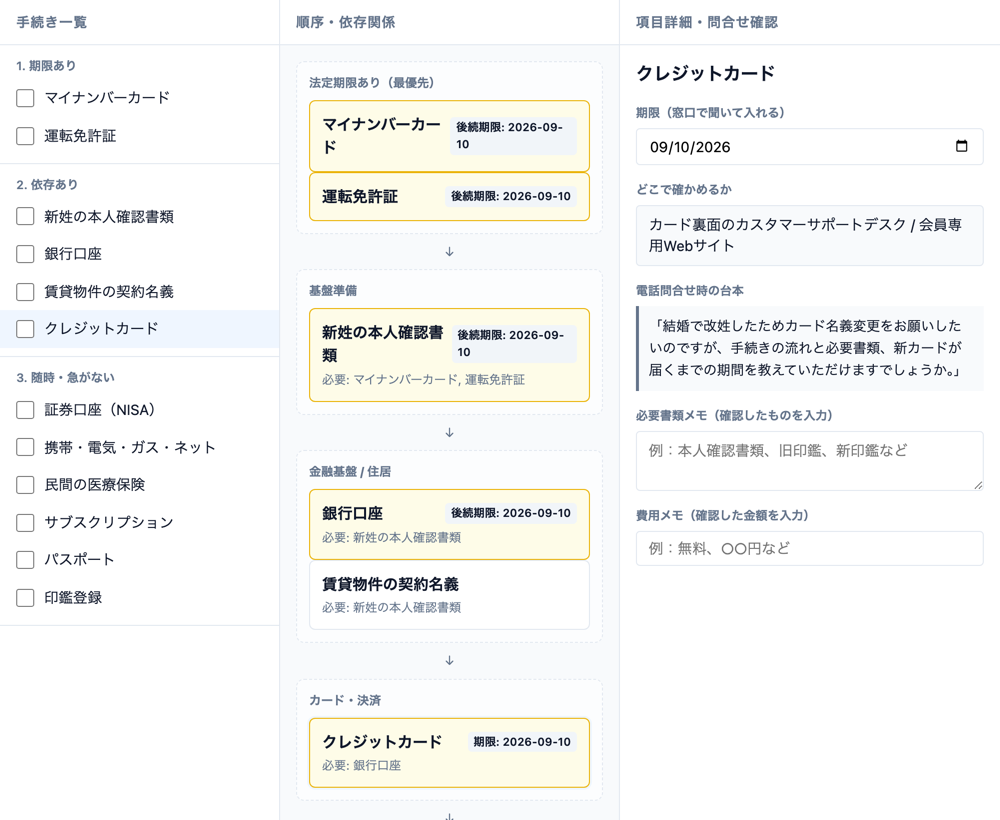
Task: Open 民間の医療保険 list item
Action: point(139,485)
